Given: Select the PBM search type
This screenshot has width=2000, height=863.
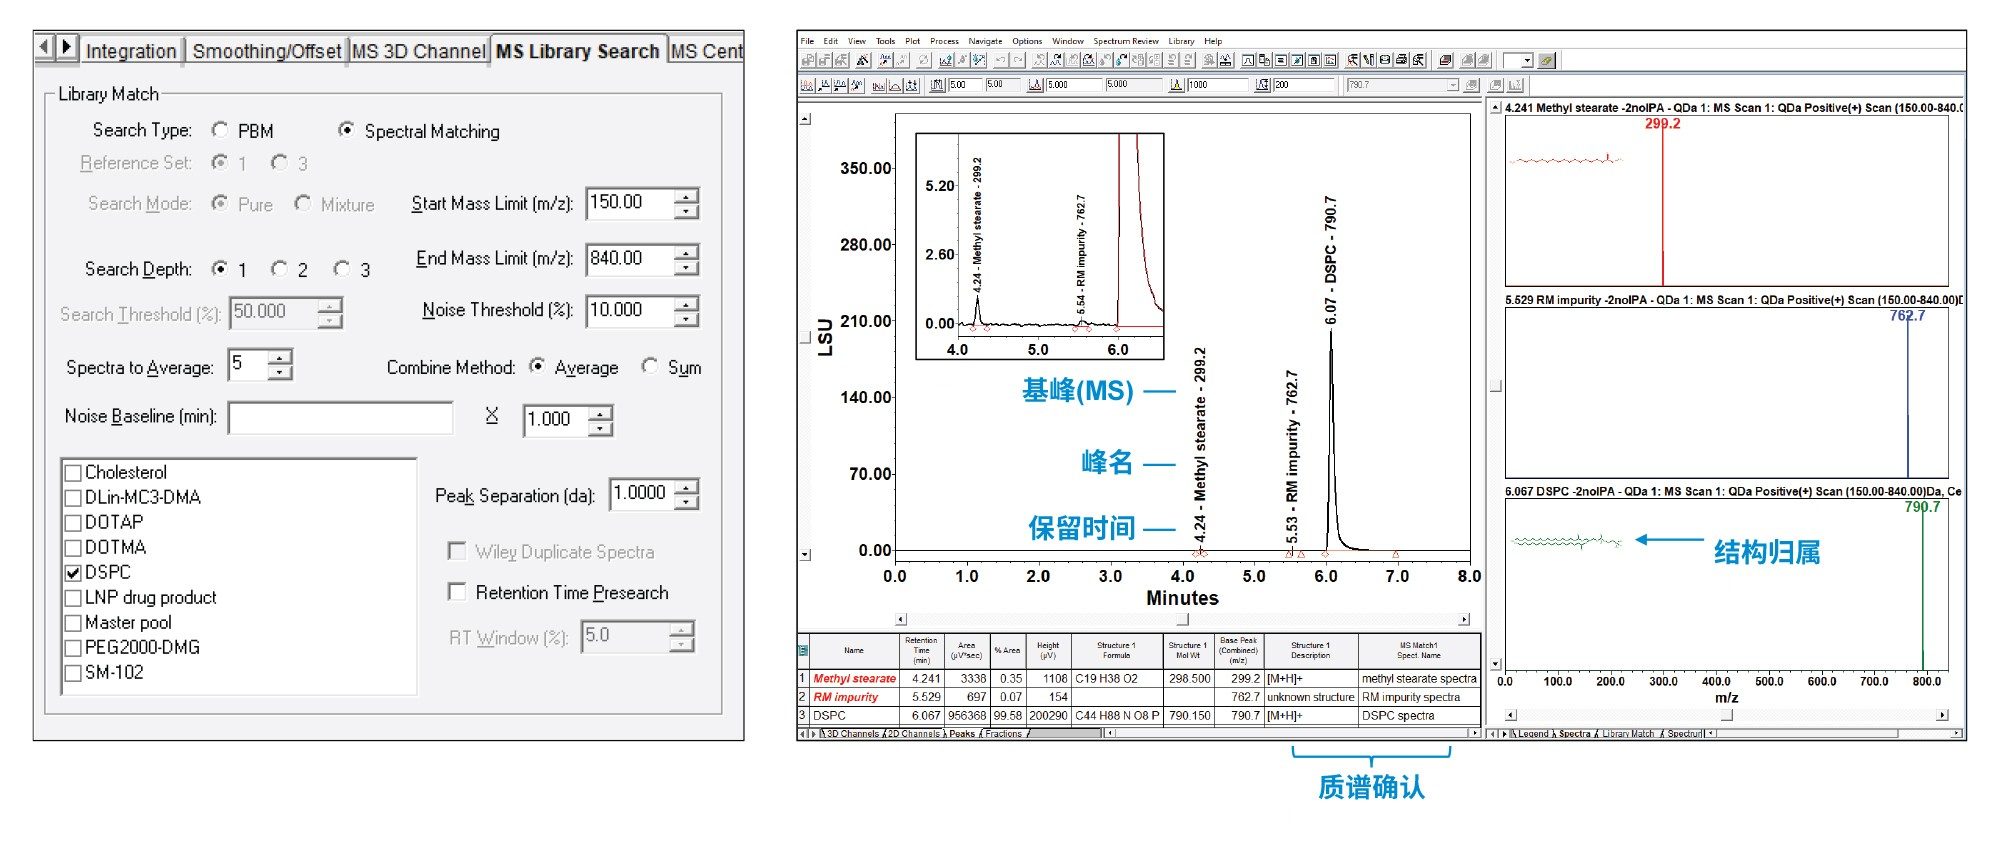Looking at the screenshot, I should click(x=220, y=130).
